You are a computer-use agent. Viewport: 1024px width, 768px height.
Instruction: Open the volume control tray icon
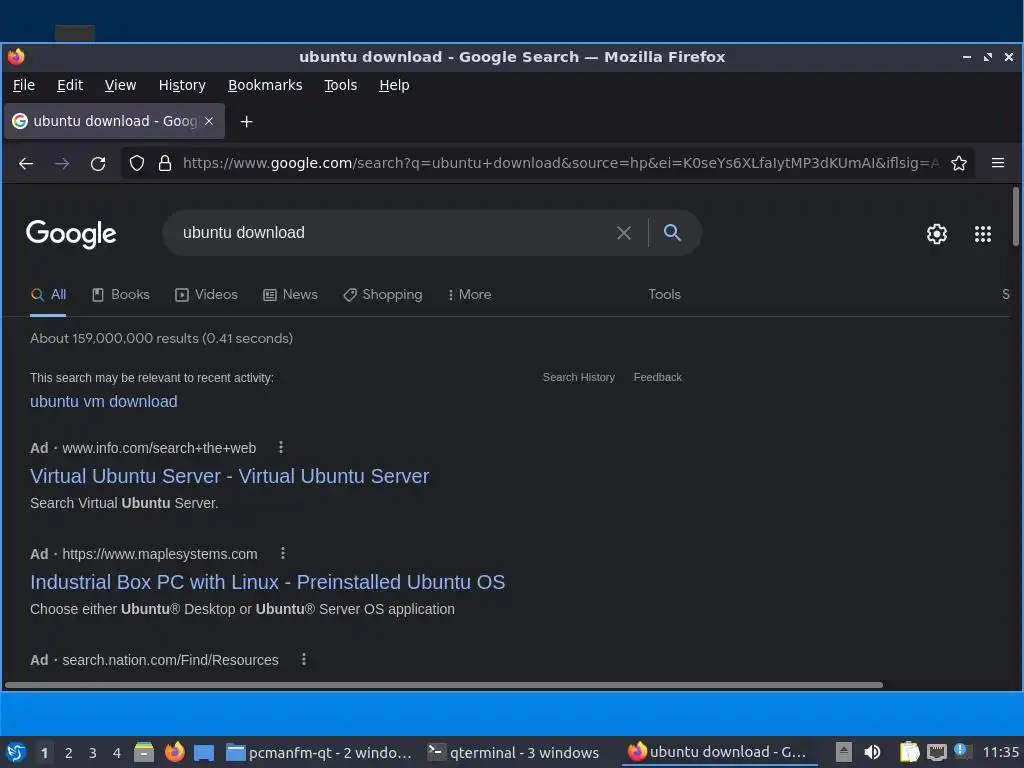coord(872,752)
